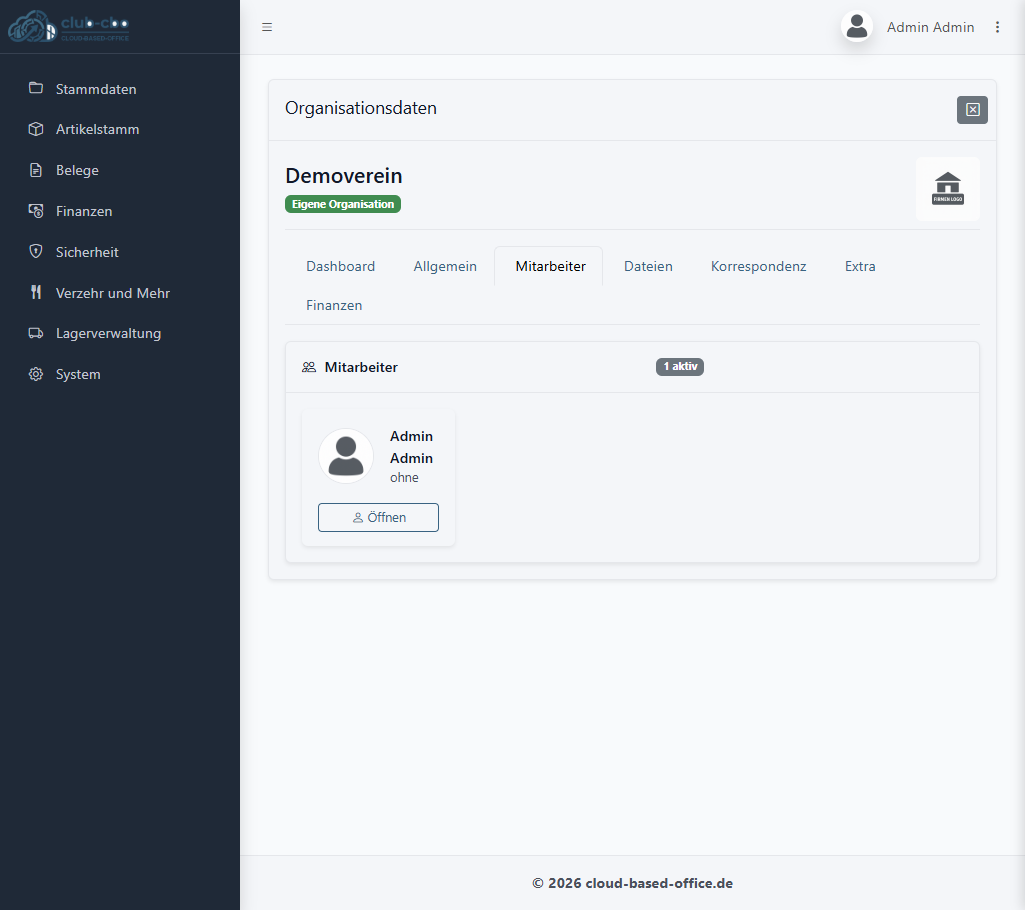Switch to the Korrespondenz tab
Viewport: 1025px width, 910px height.
click(758, 266)
